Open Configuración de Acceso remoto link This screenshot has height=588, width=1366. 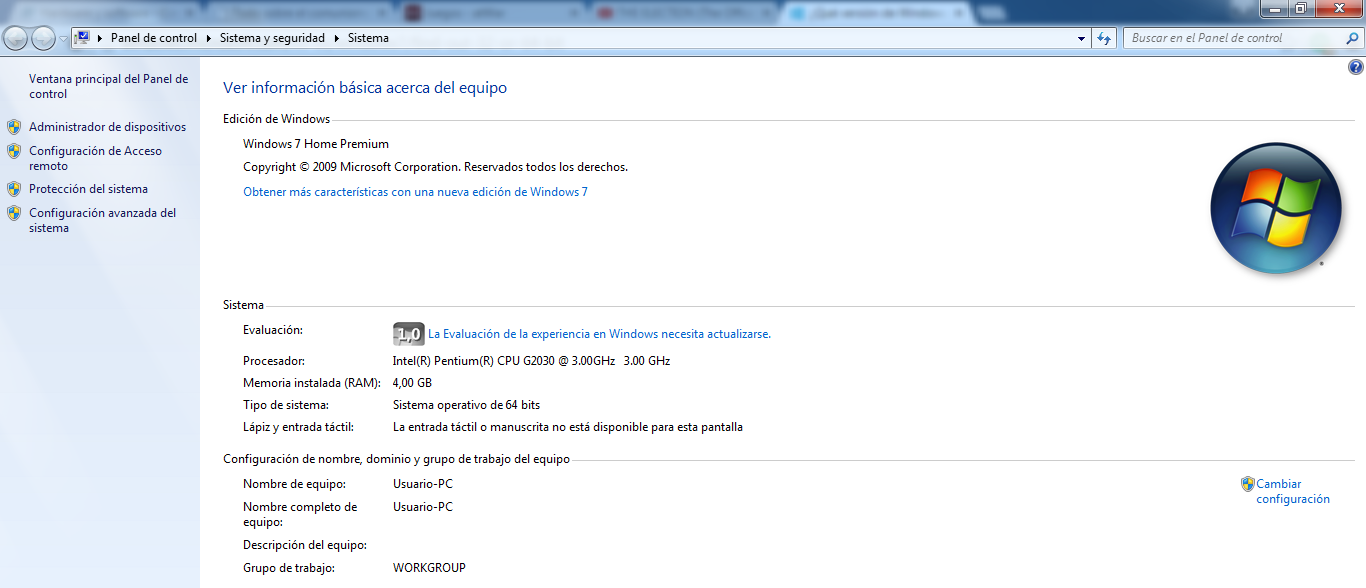click(95, 158)
